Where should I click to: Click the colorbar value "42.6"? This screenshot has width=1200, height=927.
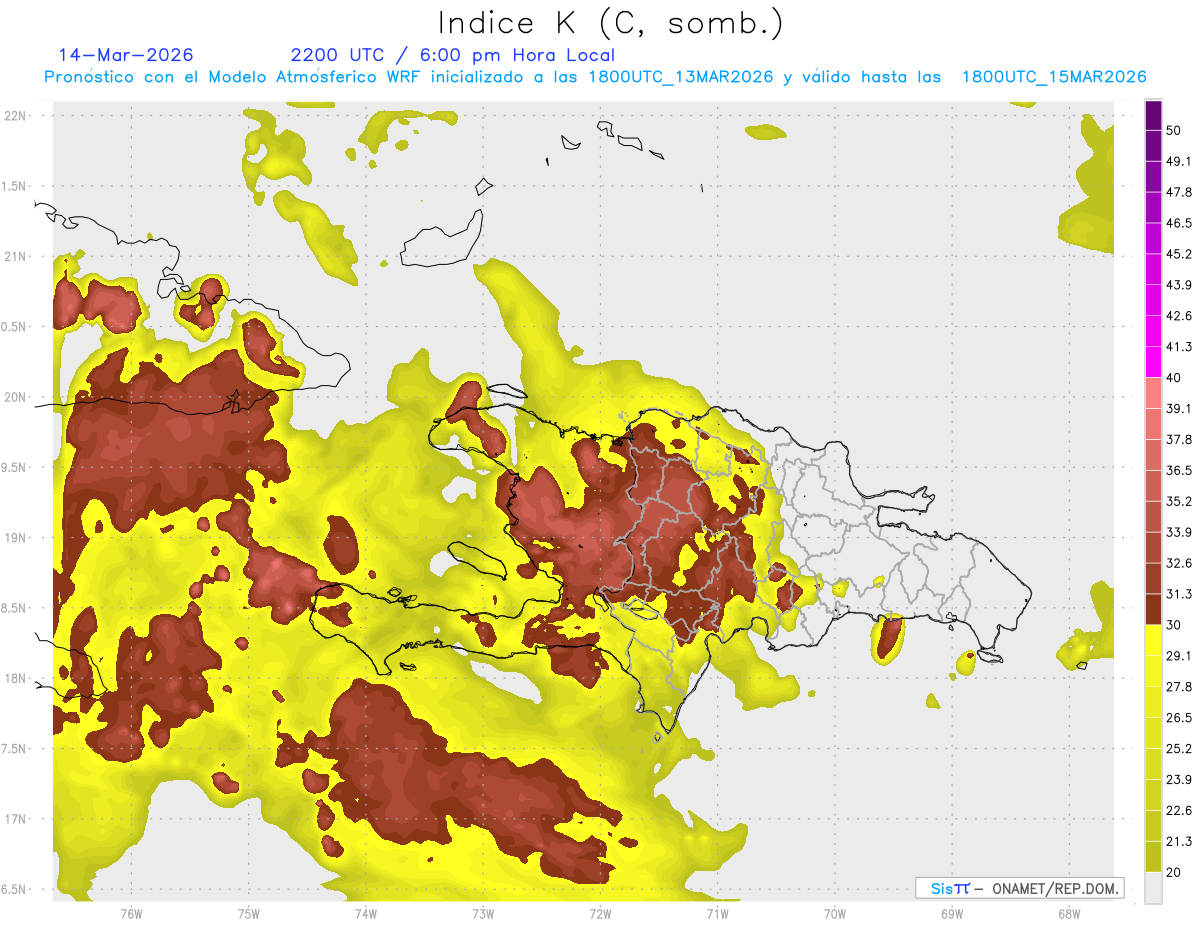[1179, 316]
